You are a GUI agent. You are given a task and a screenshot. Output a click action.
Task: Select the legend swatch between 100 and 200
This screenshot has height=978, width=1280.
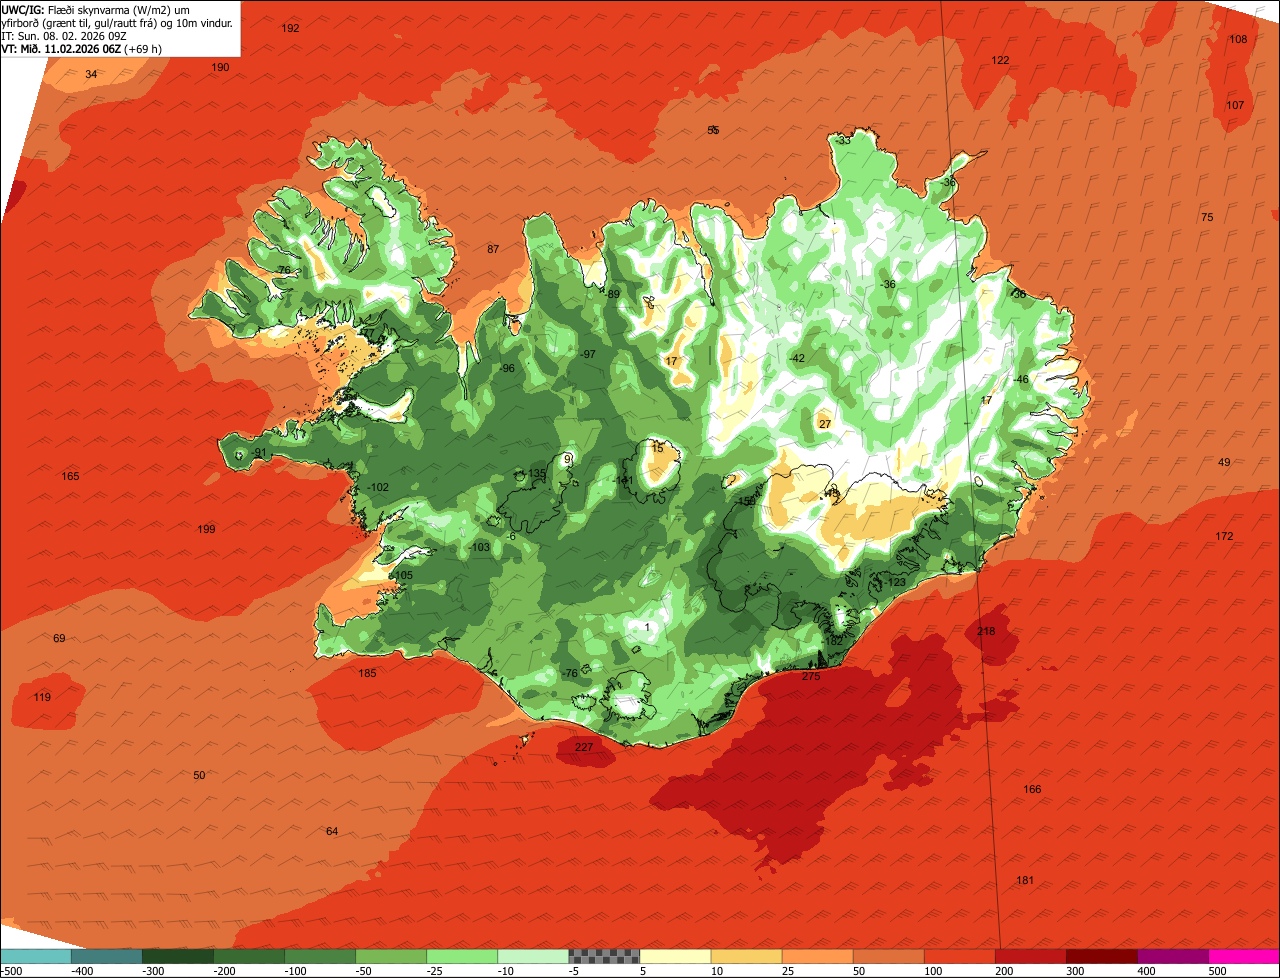pyautogui.click(x=959, y=956)
